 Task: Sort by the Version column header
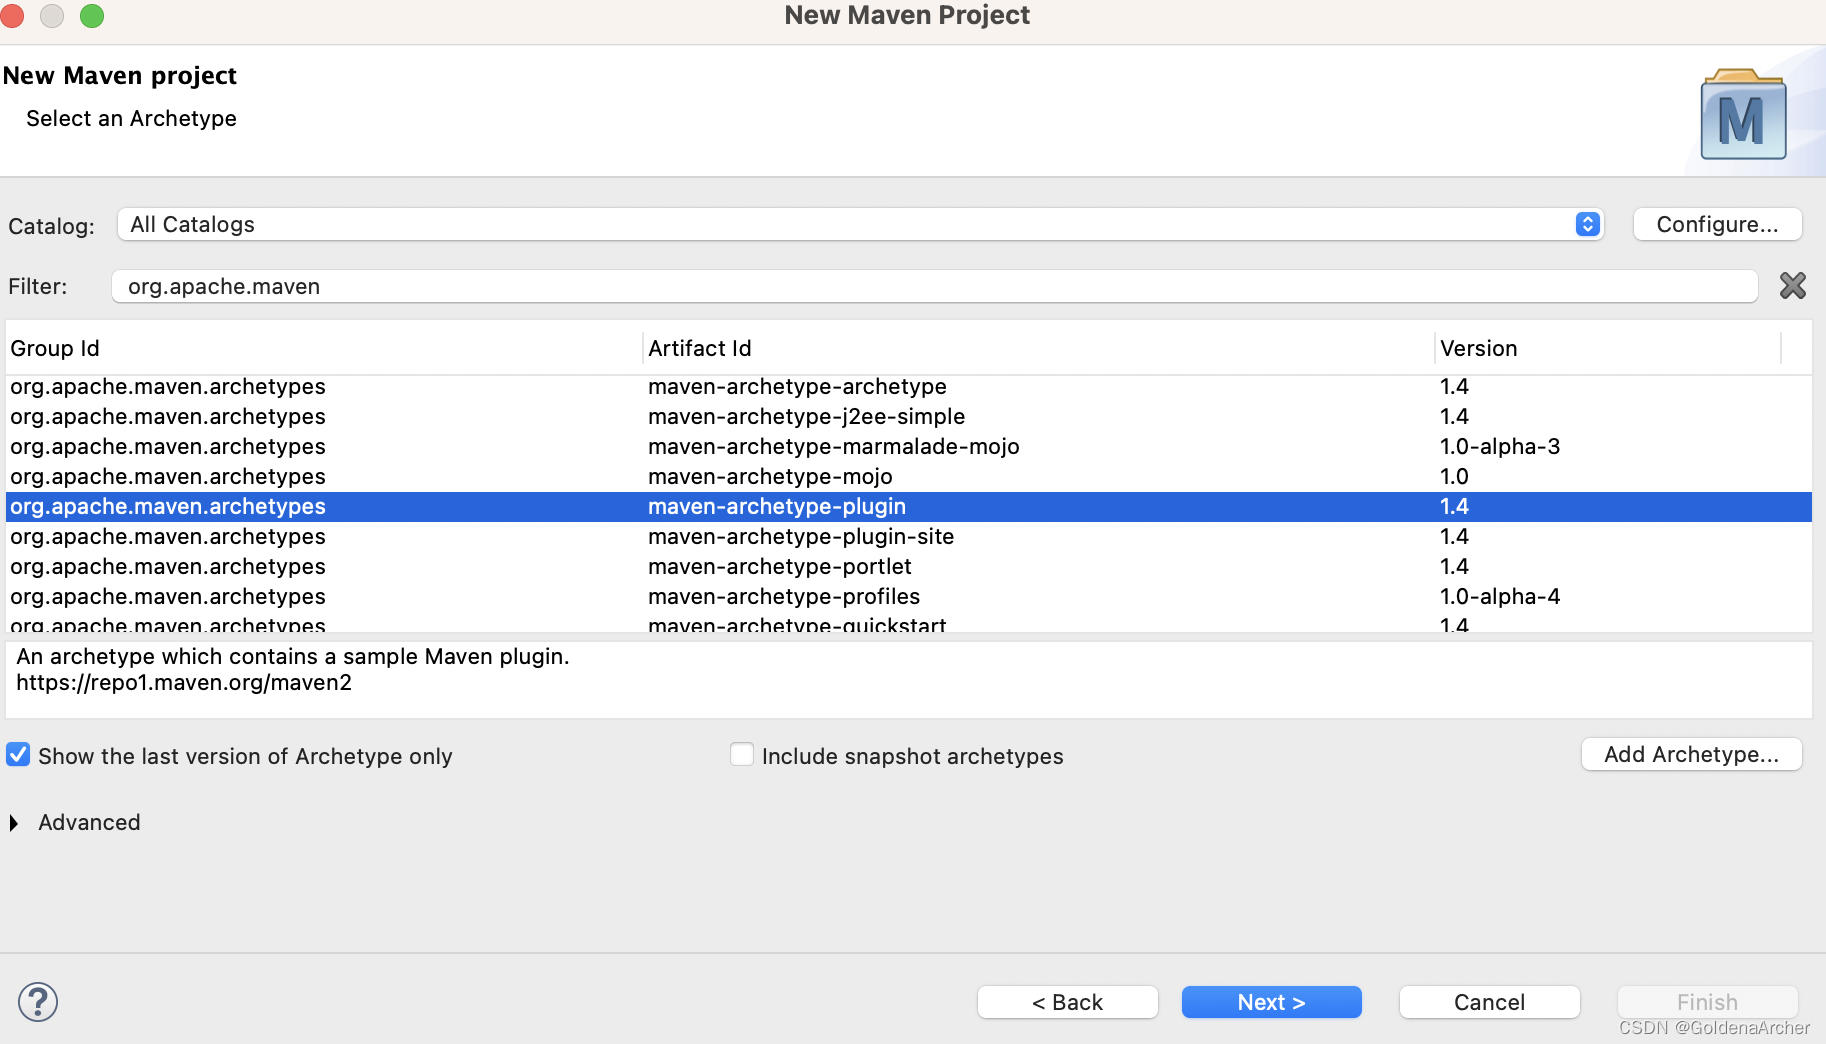tap(1608, 348)
